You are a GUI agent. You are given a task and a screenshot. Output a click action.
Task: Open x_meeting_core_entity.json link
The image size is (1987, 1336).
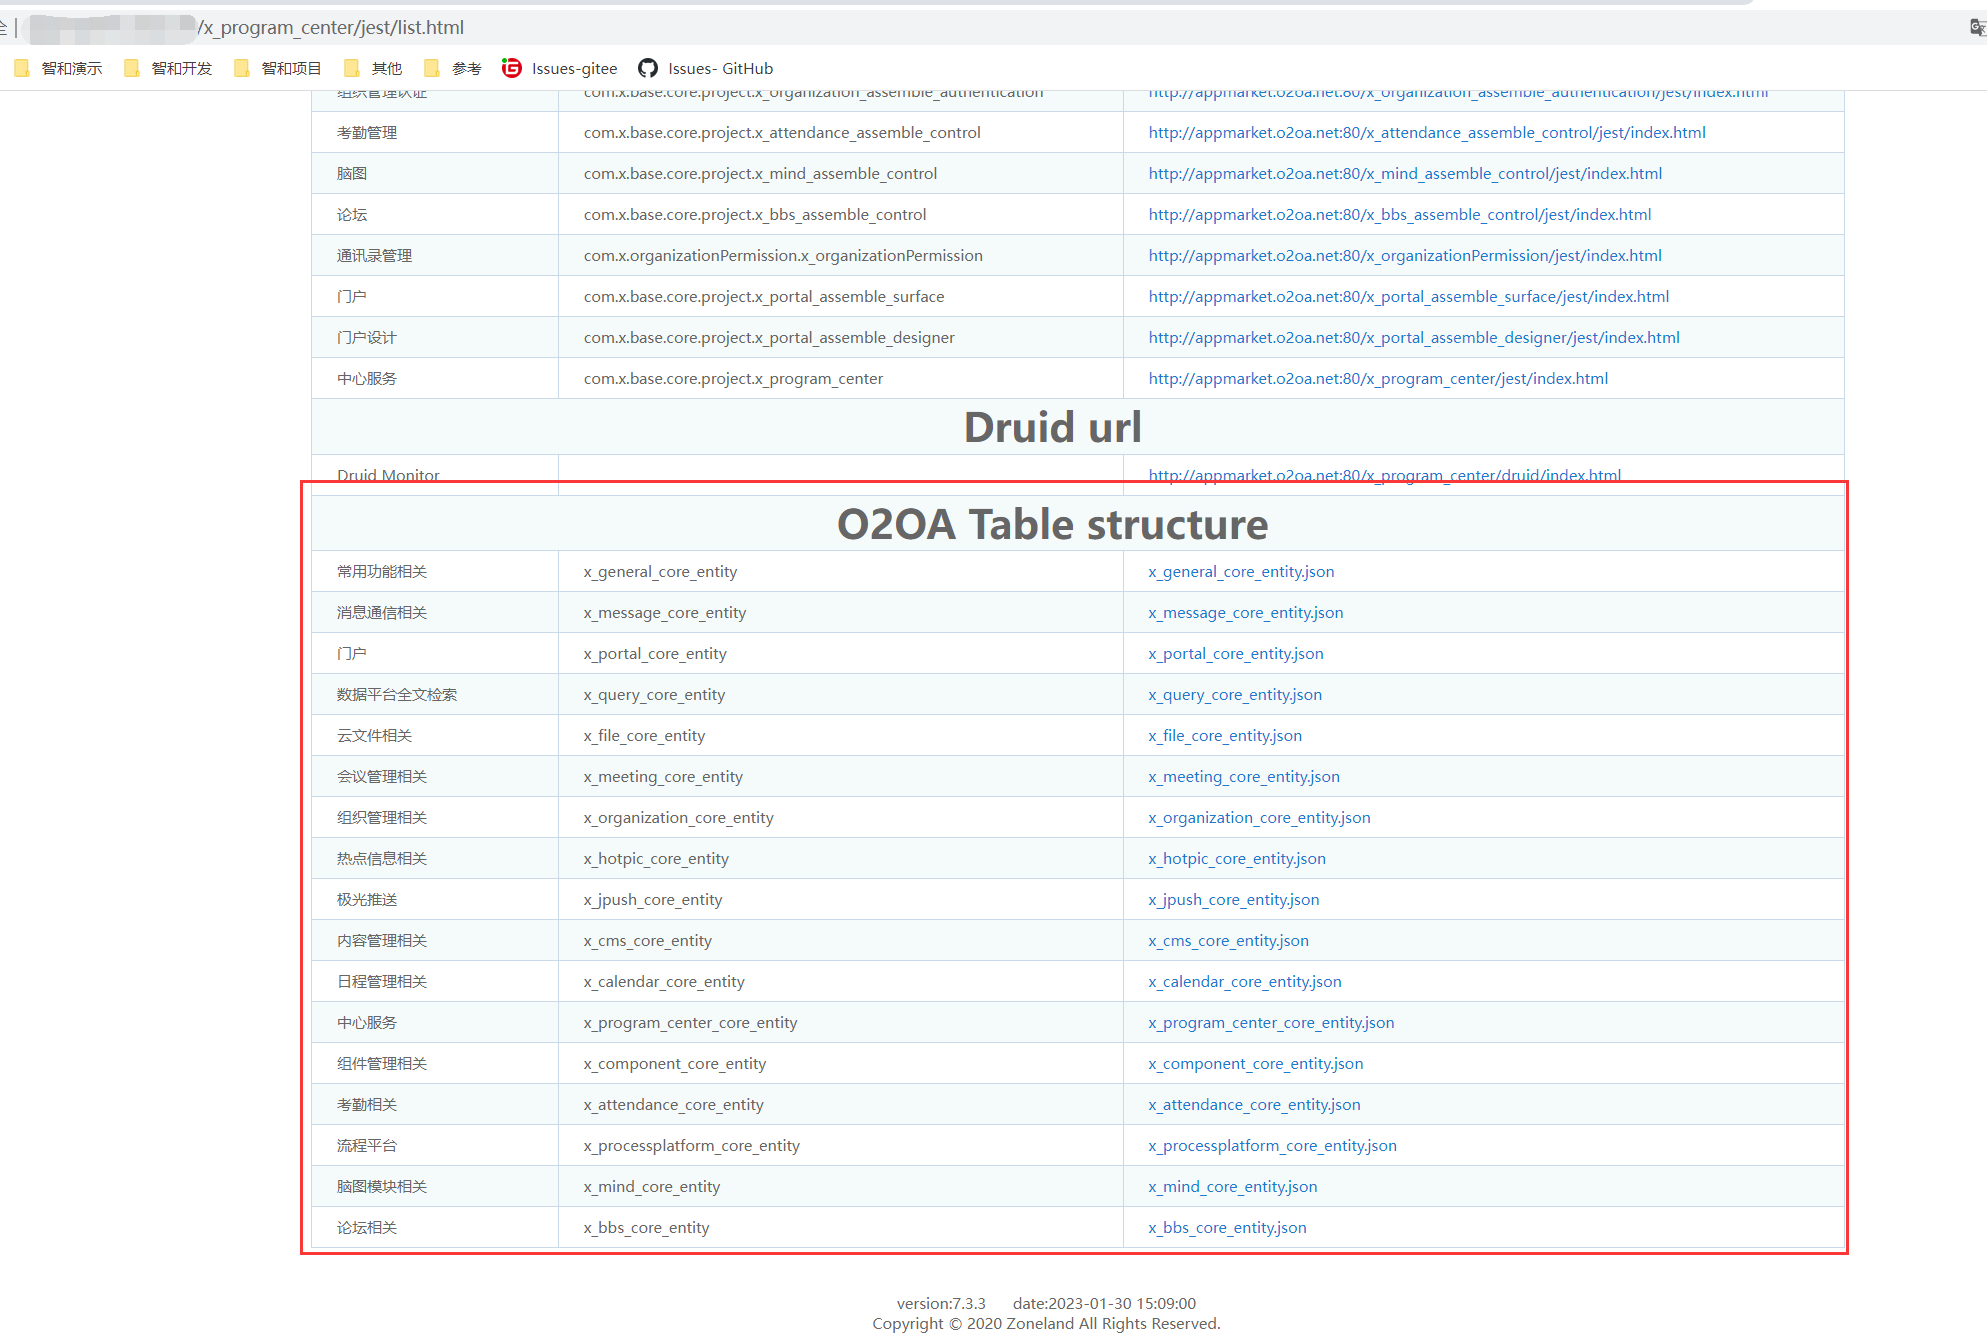[x=1243, y=776]
